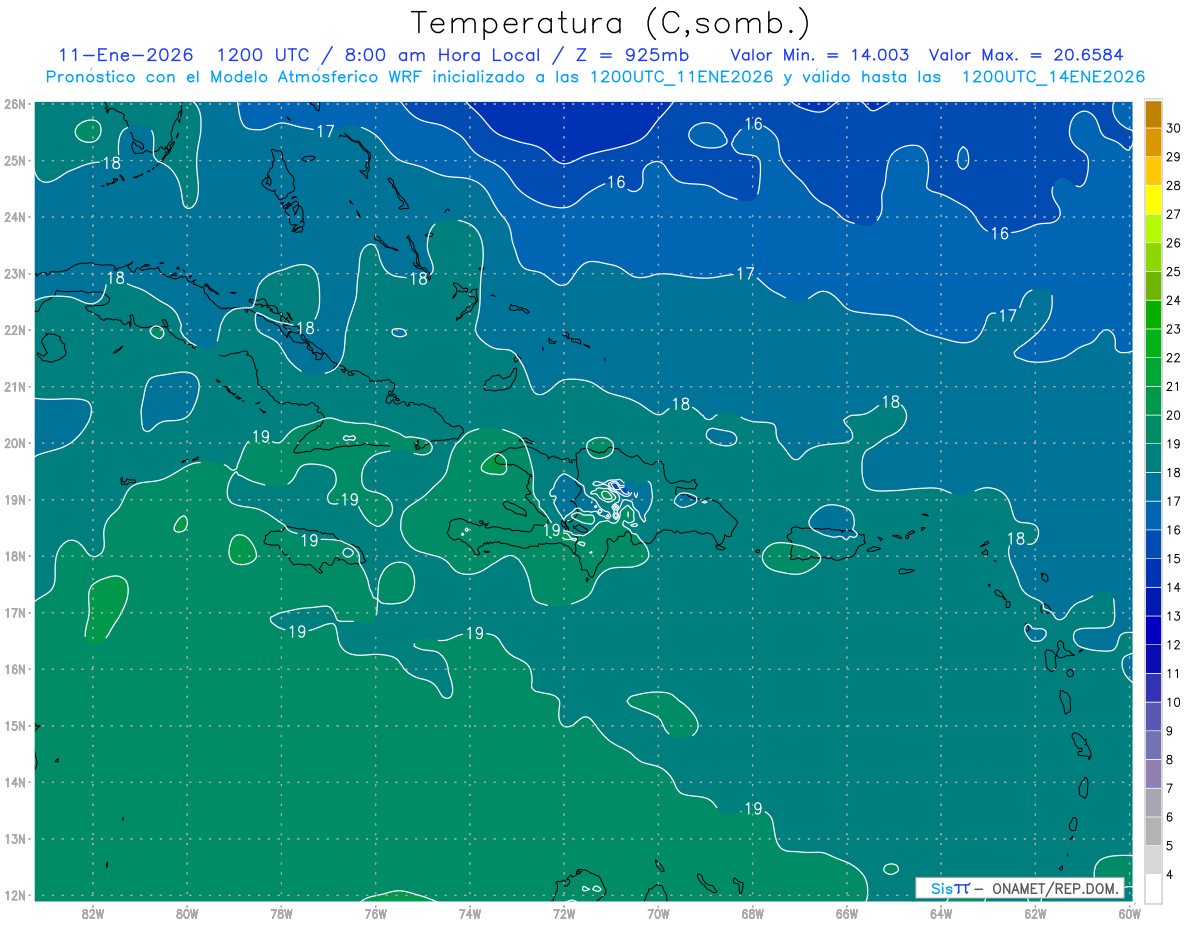Select the white swatch at the legend bottom
1200x927 pixels.
[1153, 888]
